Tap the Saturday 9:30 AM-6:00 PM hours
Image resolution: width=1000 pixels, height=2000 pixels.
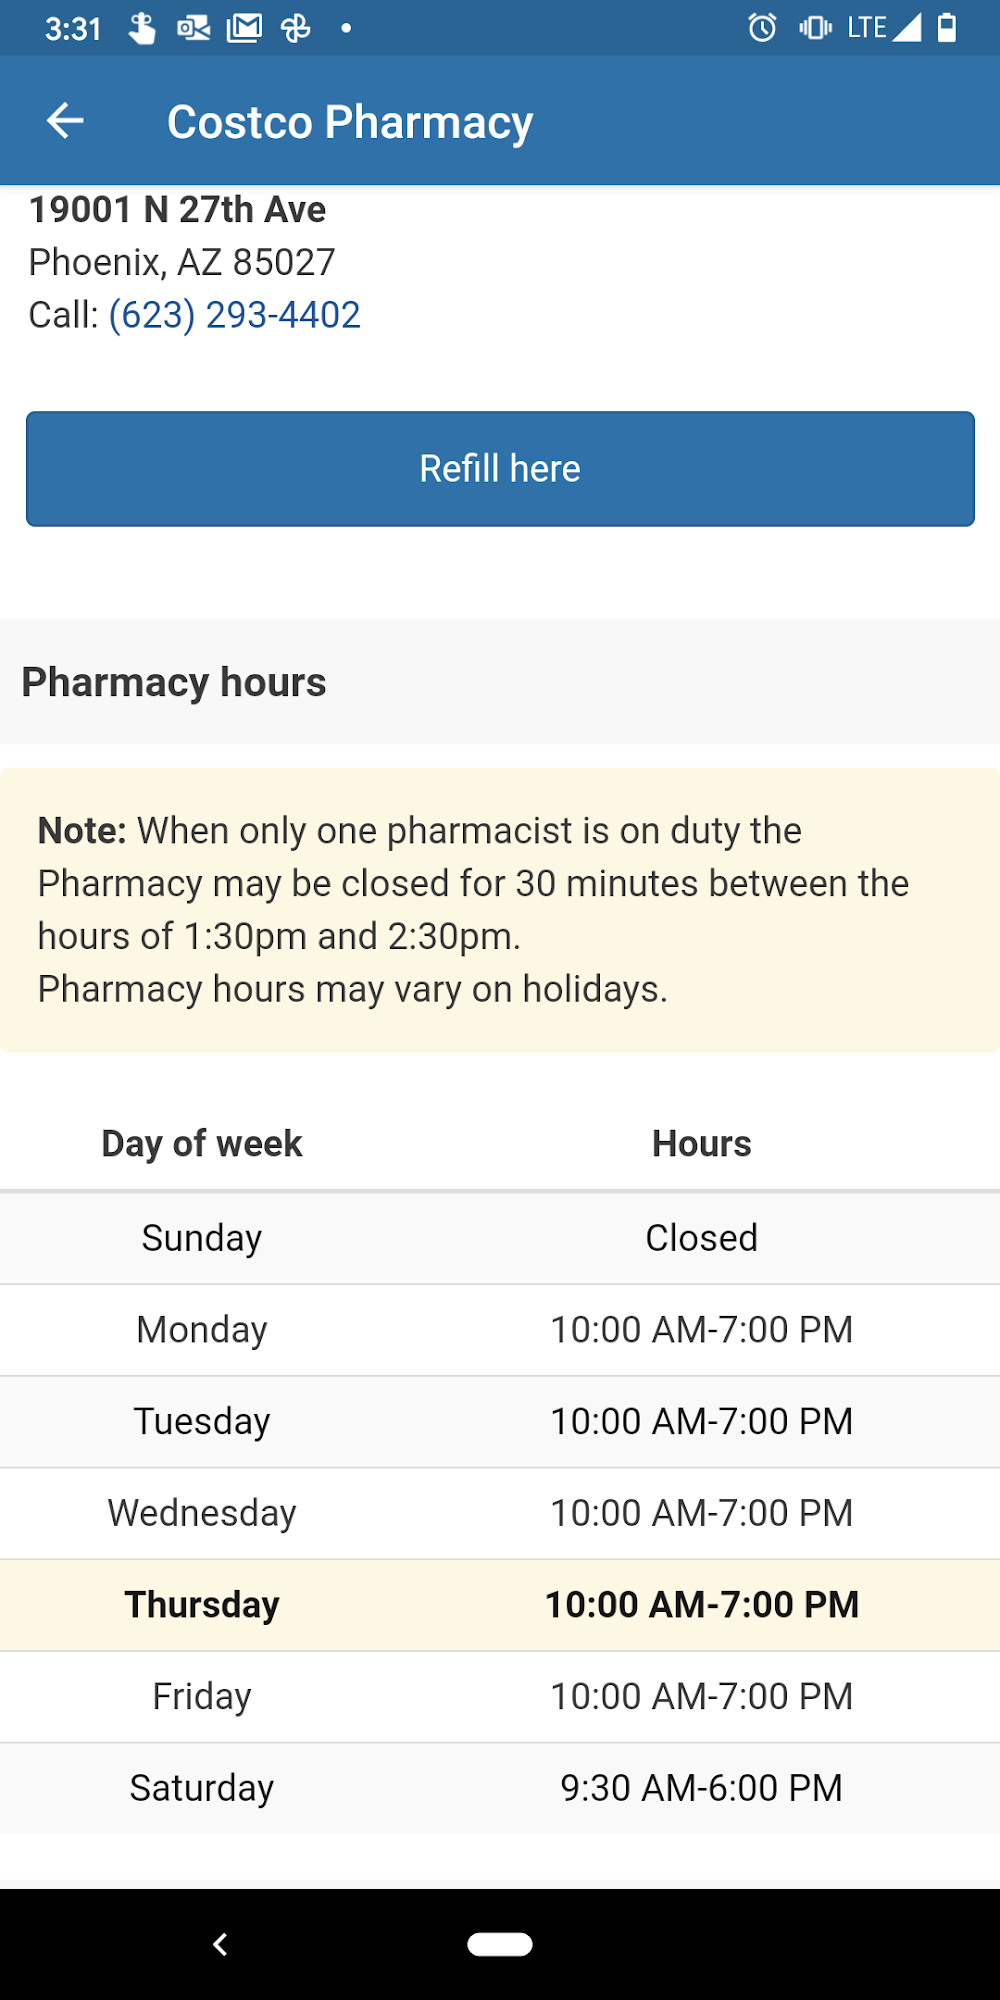[701, 1788]
